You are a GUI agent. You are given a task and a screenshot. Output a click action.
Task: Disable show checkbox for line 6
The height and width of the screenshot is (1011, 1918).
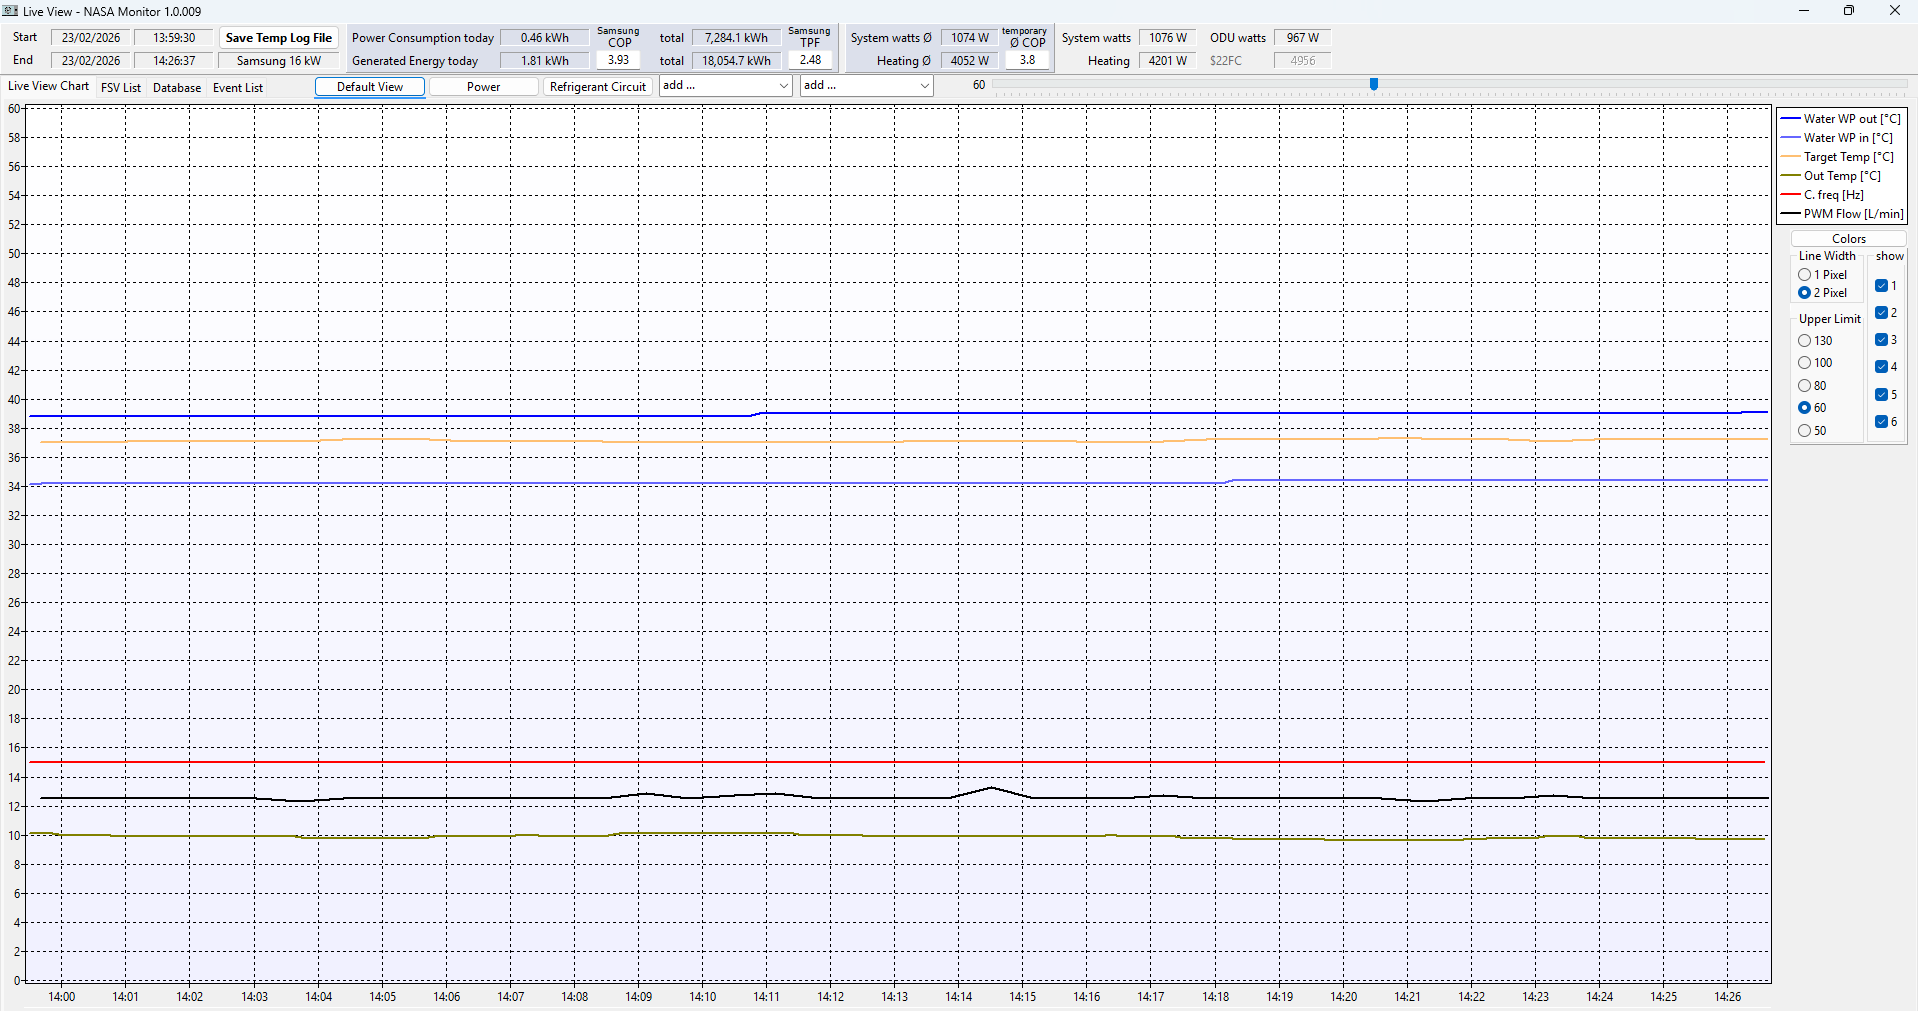coord(1881,422)
